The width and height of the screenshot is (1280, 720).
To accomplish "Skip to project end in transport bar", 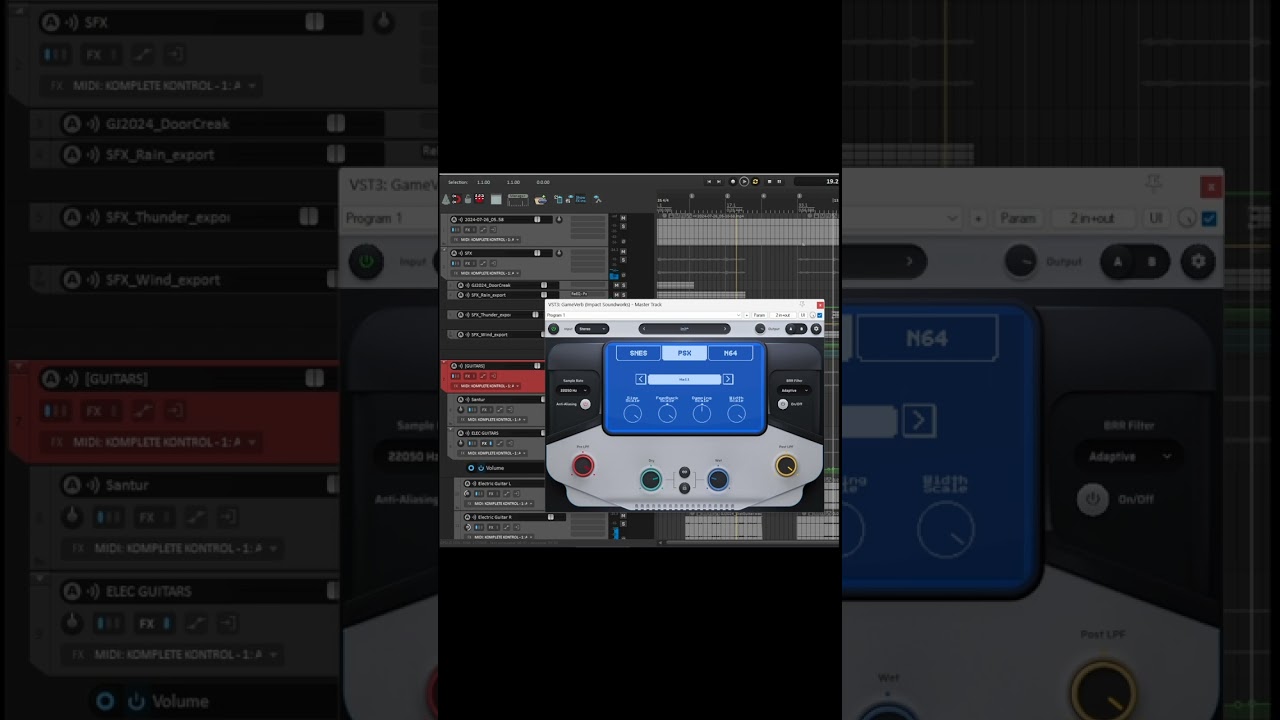I will tap(719, 182).
